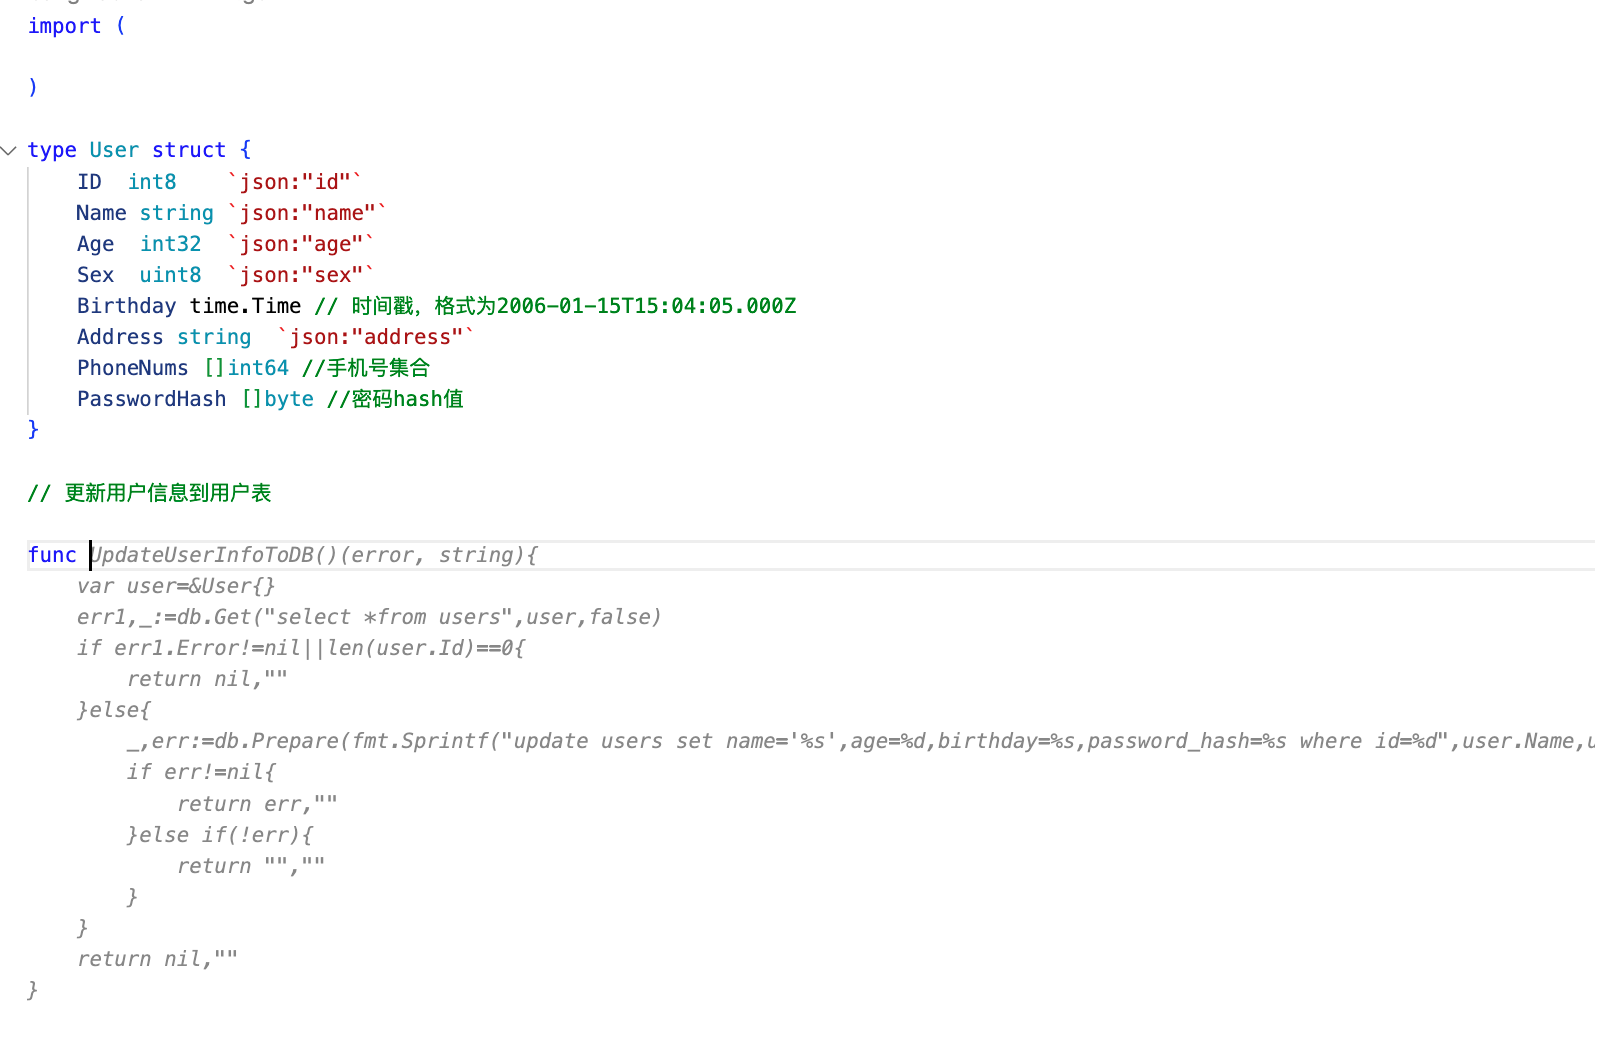Click the PasswordHash field name
This screenshot has height=1043, width=1602.
coord(151,399)
